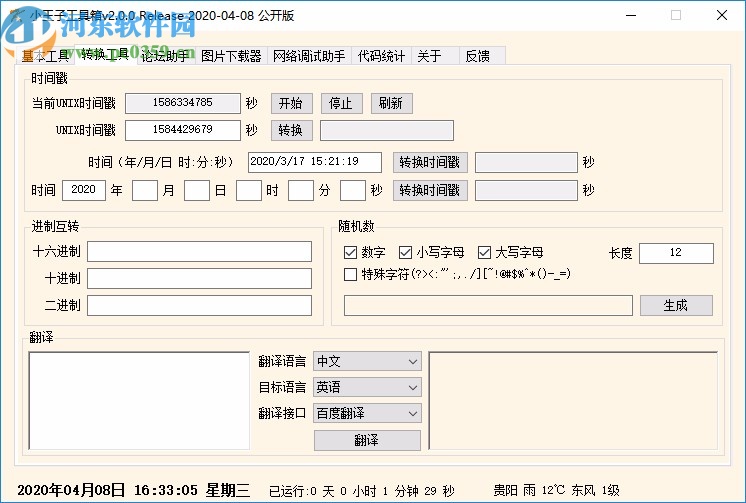Focus the 秒 input box in the 年月日 row
The height and width of the screenshot is (503, 746).
tap(353, 190)
